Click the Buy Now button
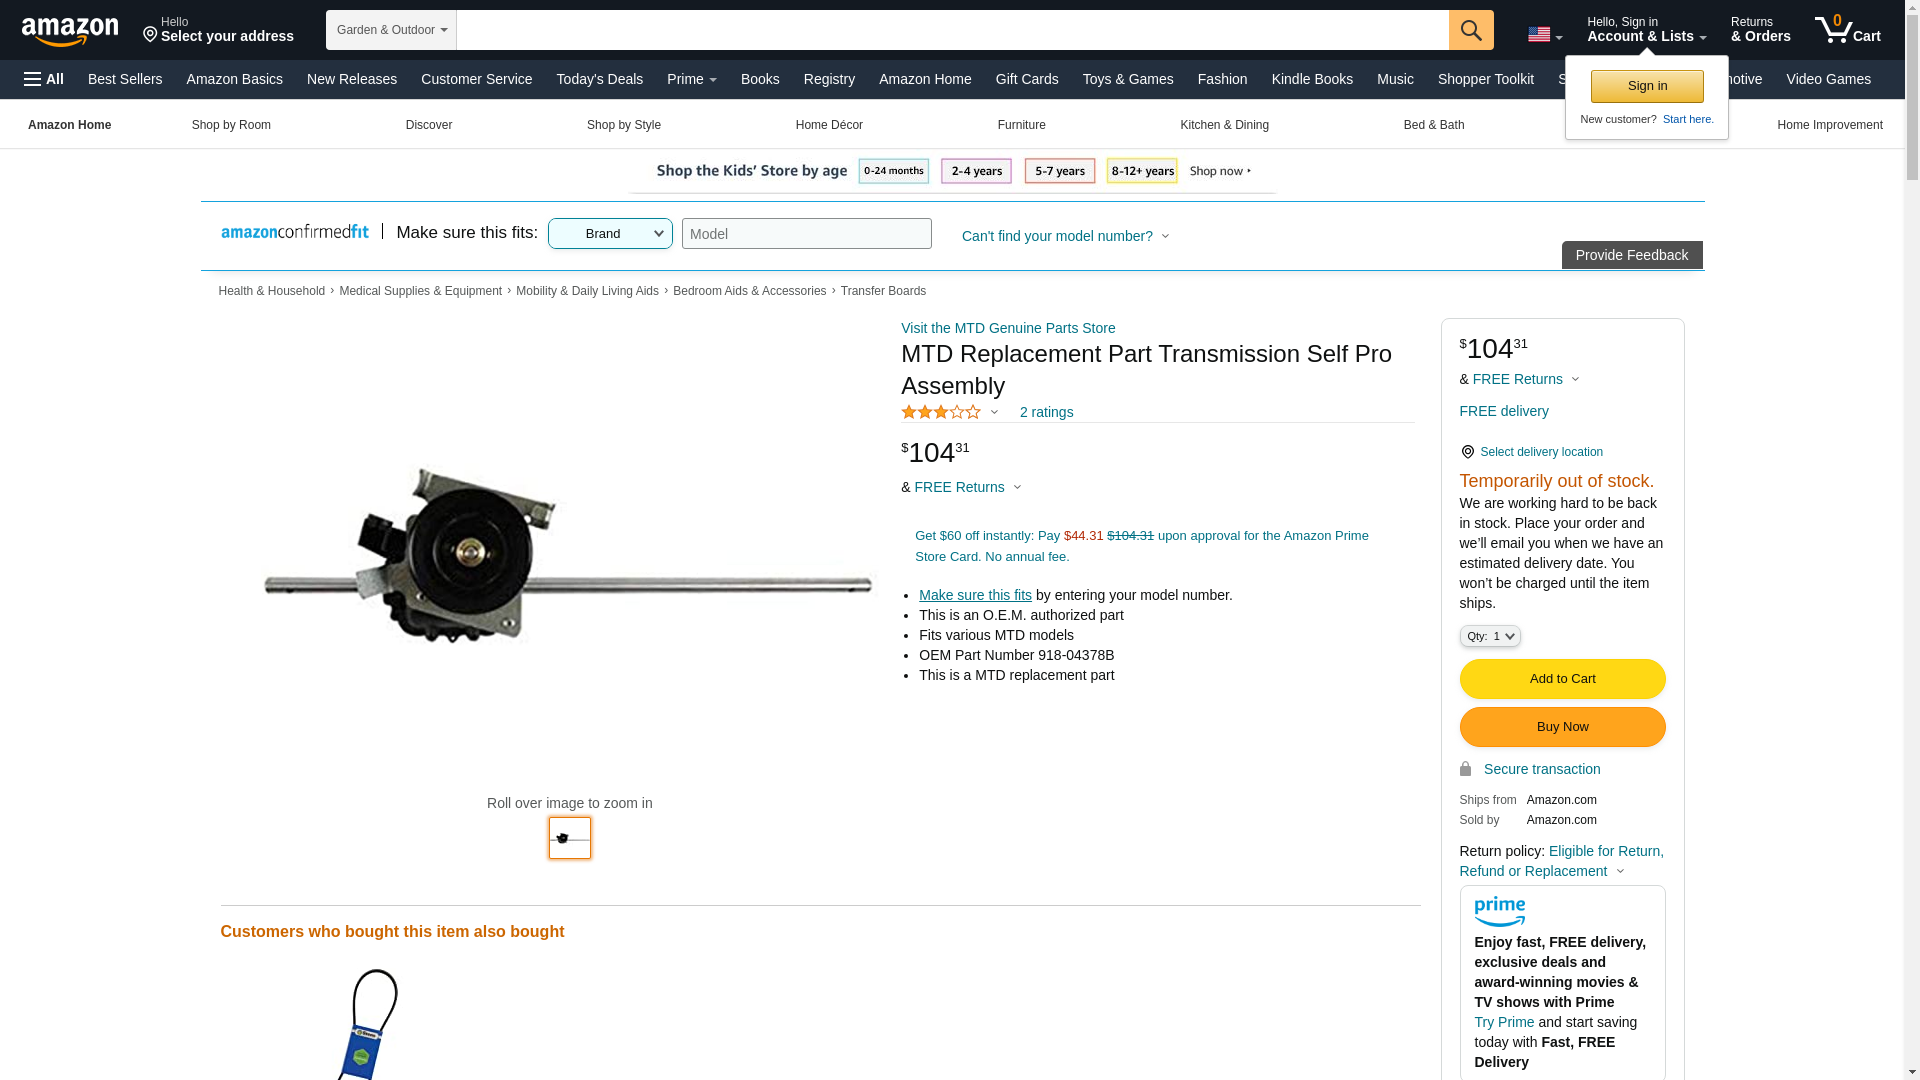This screenshot has width=1920, height=1080. [1562, 727]
